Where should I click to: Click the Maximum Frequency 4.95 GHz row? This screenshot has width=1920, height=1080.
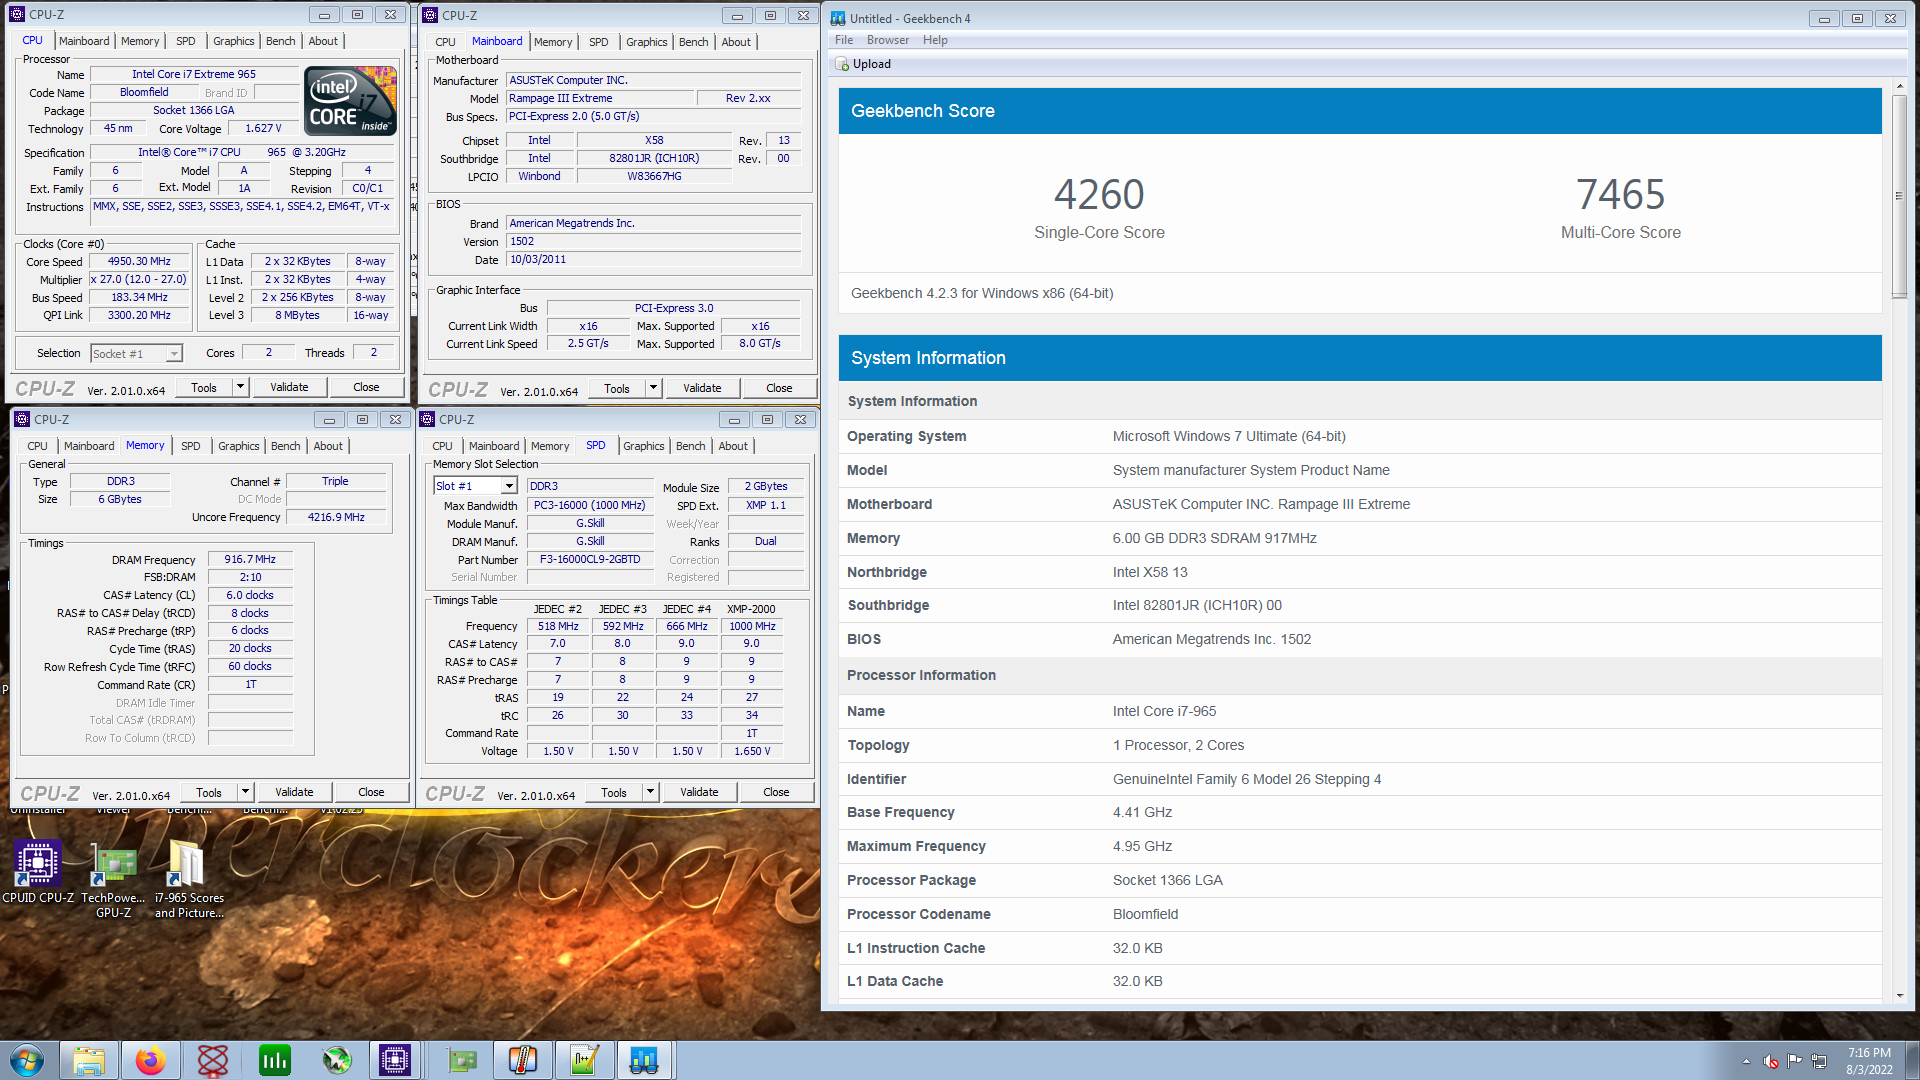pos(1360,846)
